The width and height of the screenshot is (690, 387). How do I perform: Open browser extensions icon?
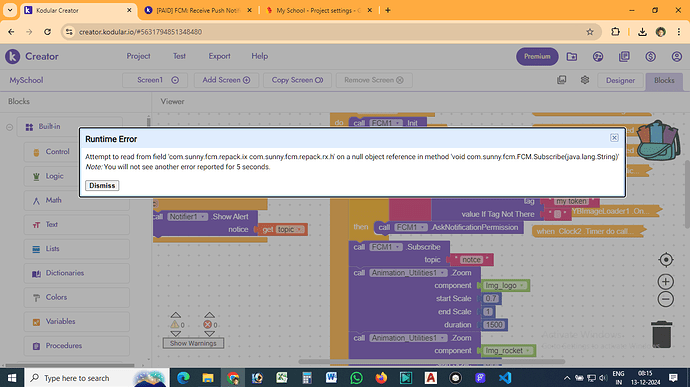tap(615, 32)
